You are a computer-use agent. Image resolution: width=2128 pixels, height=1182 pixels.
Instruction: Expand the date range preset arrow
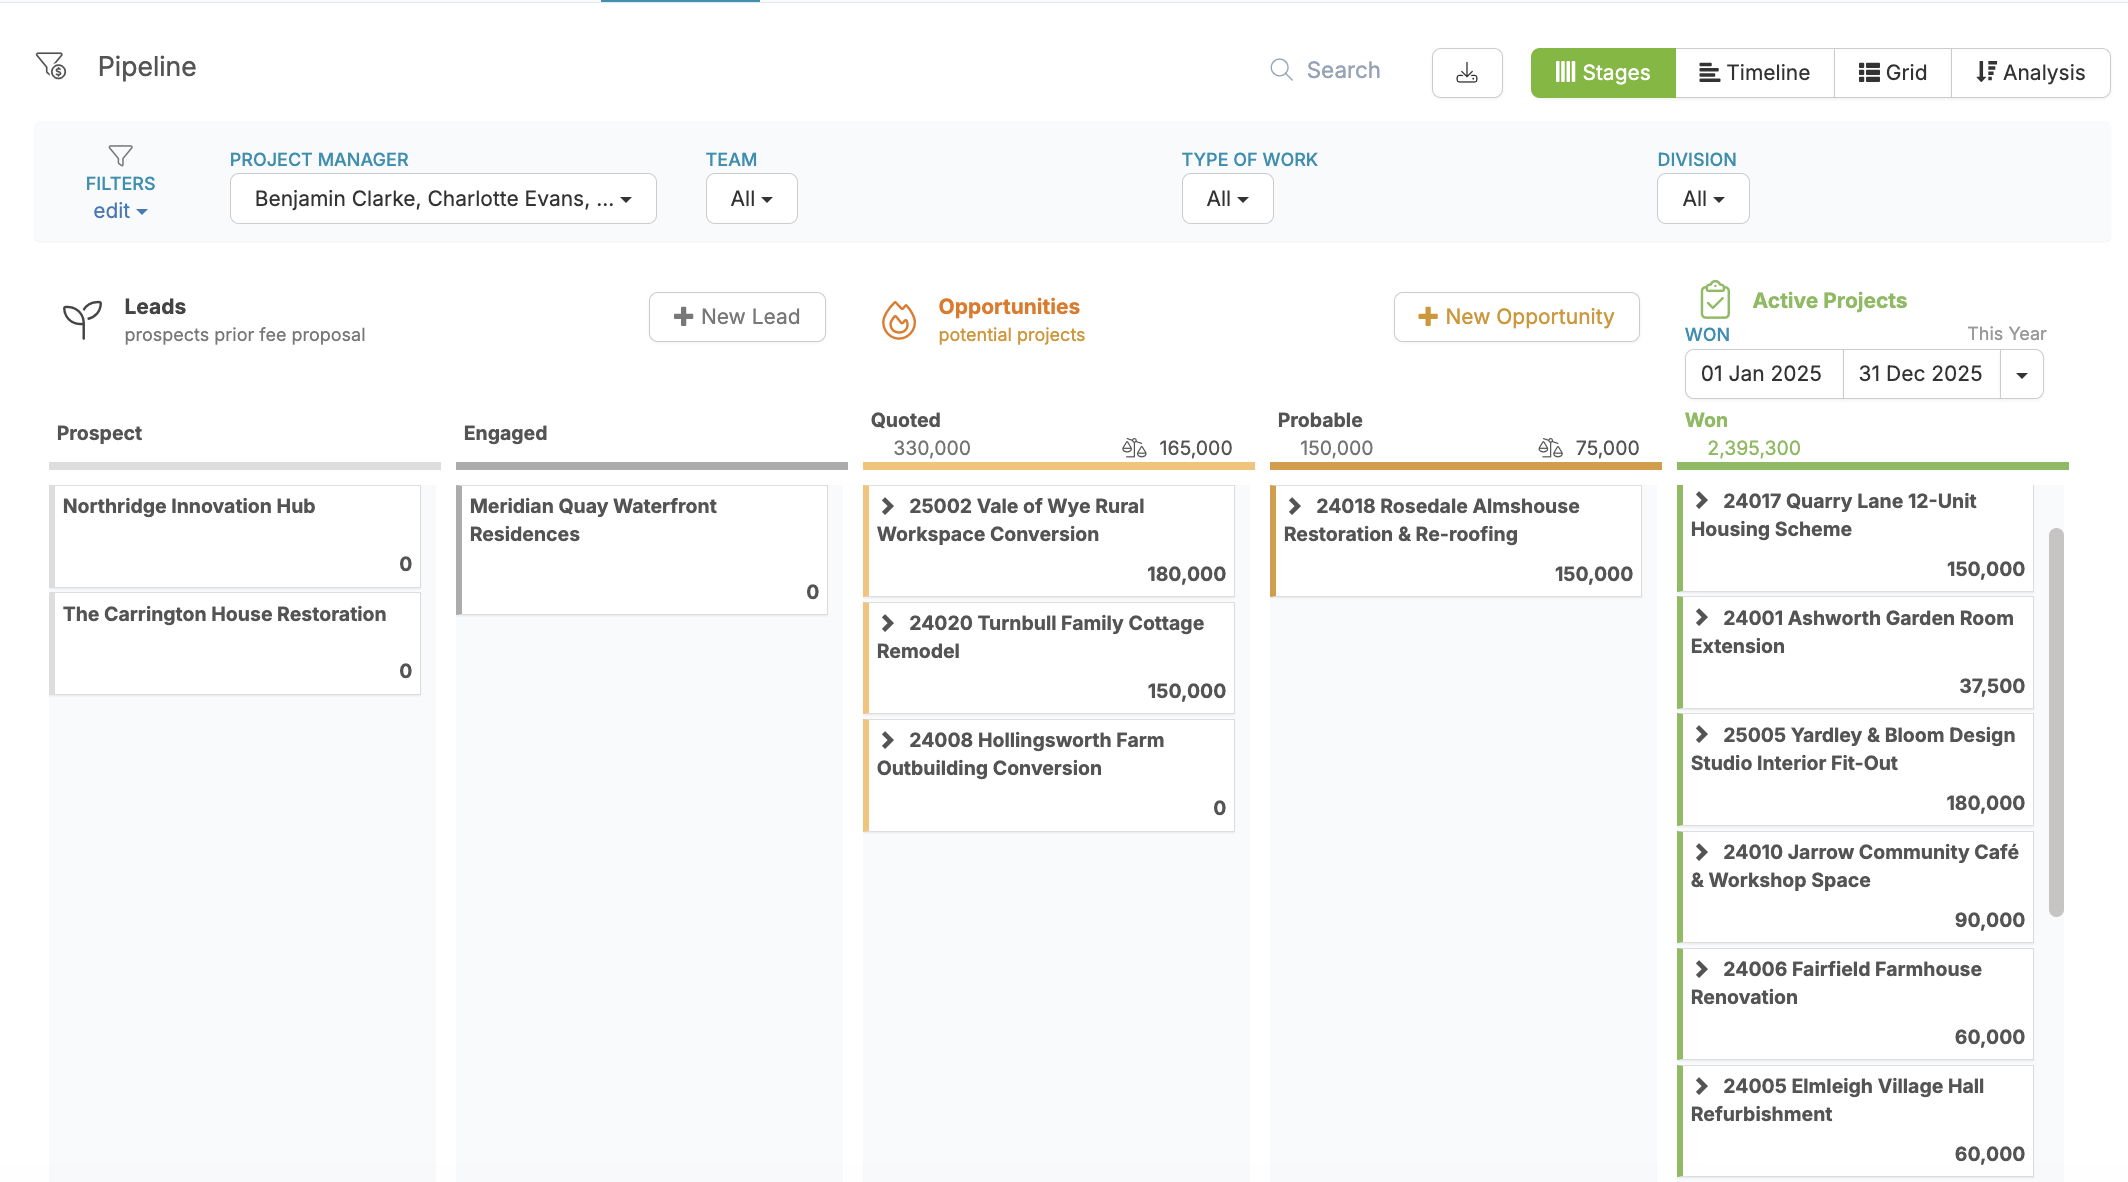point(2021,375)
